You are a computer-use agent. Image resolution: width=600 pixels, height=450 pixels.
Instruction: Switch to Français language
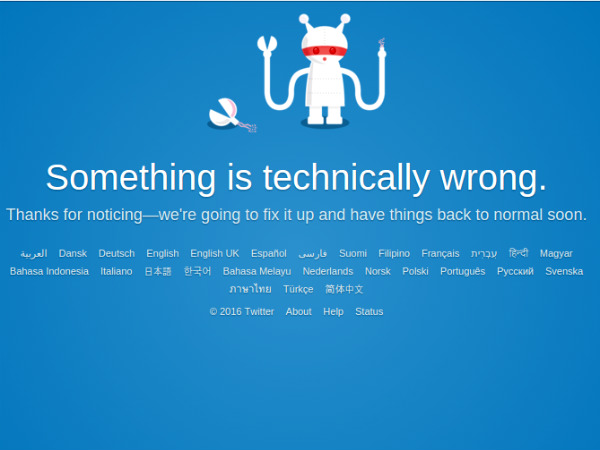tap(440, 253)
